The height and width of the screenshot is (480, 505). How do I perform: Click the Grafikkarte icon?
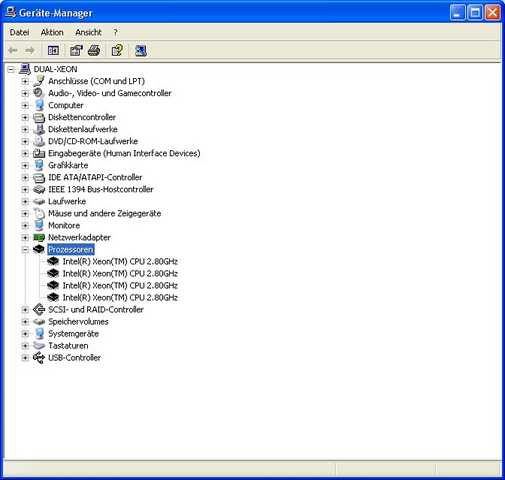pos(39,165)
